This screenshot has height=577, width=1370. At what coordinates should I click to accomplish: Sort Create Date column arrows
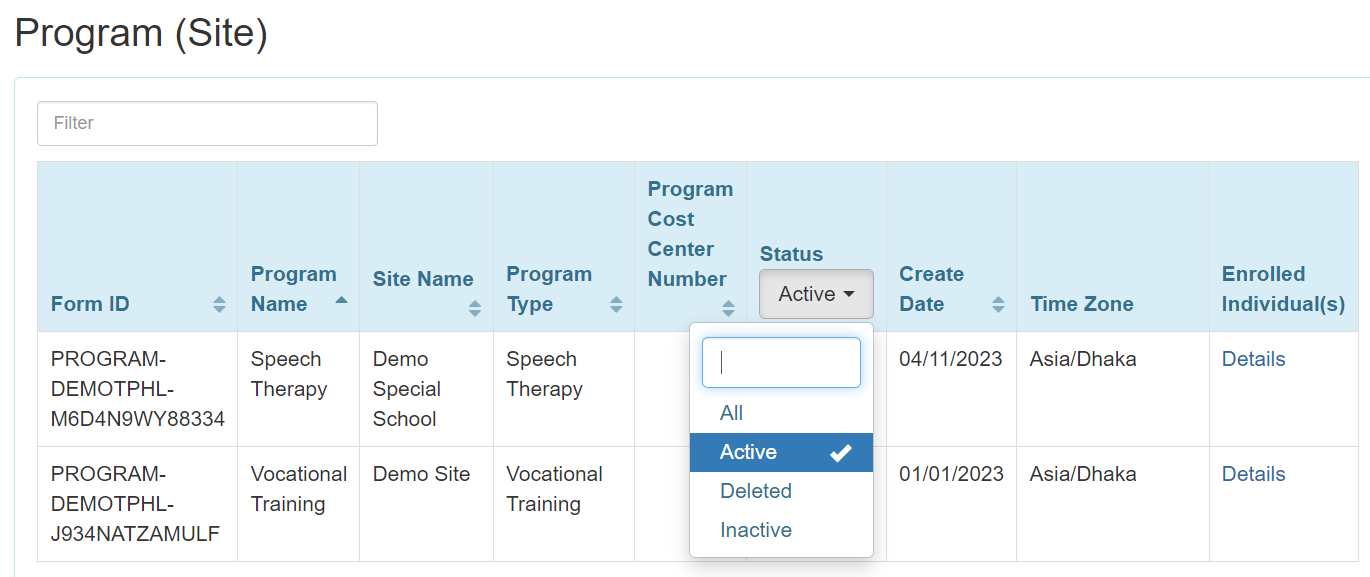(998, 305)
